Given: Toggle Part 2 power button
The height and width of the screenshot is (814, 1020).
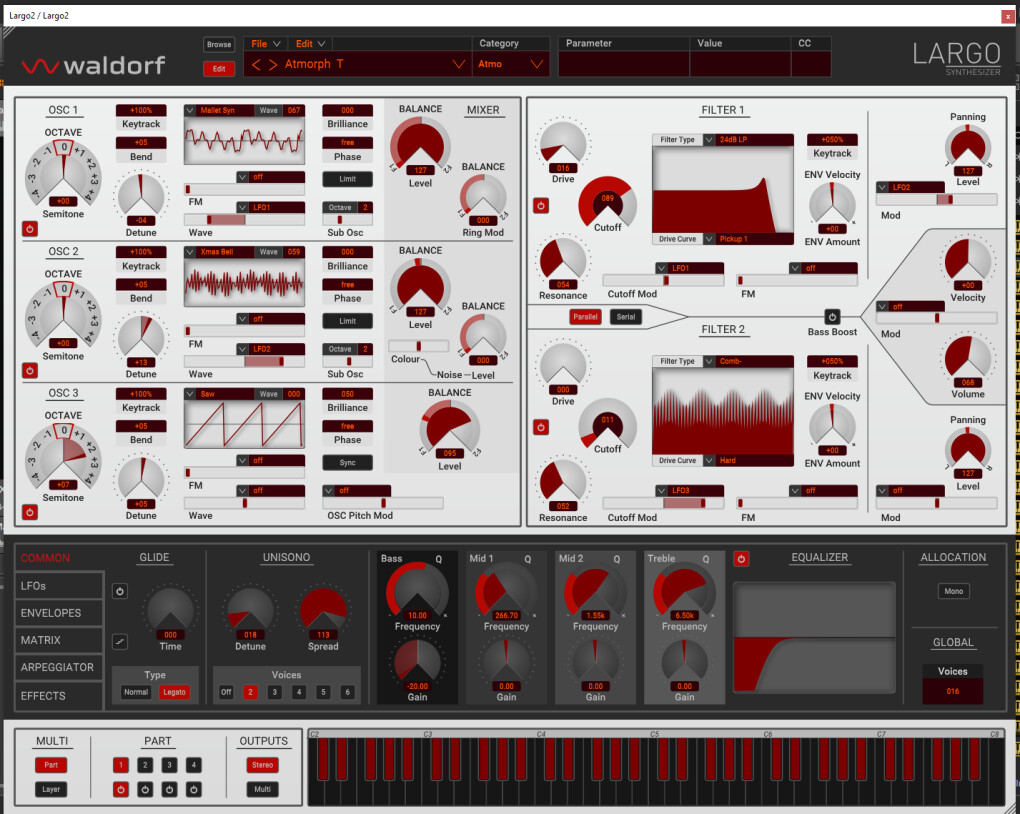Looking at the screenshot, I should [x=145, y=789].
